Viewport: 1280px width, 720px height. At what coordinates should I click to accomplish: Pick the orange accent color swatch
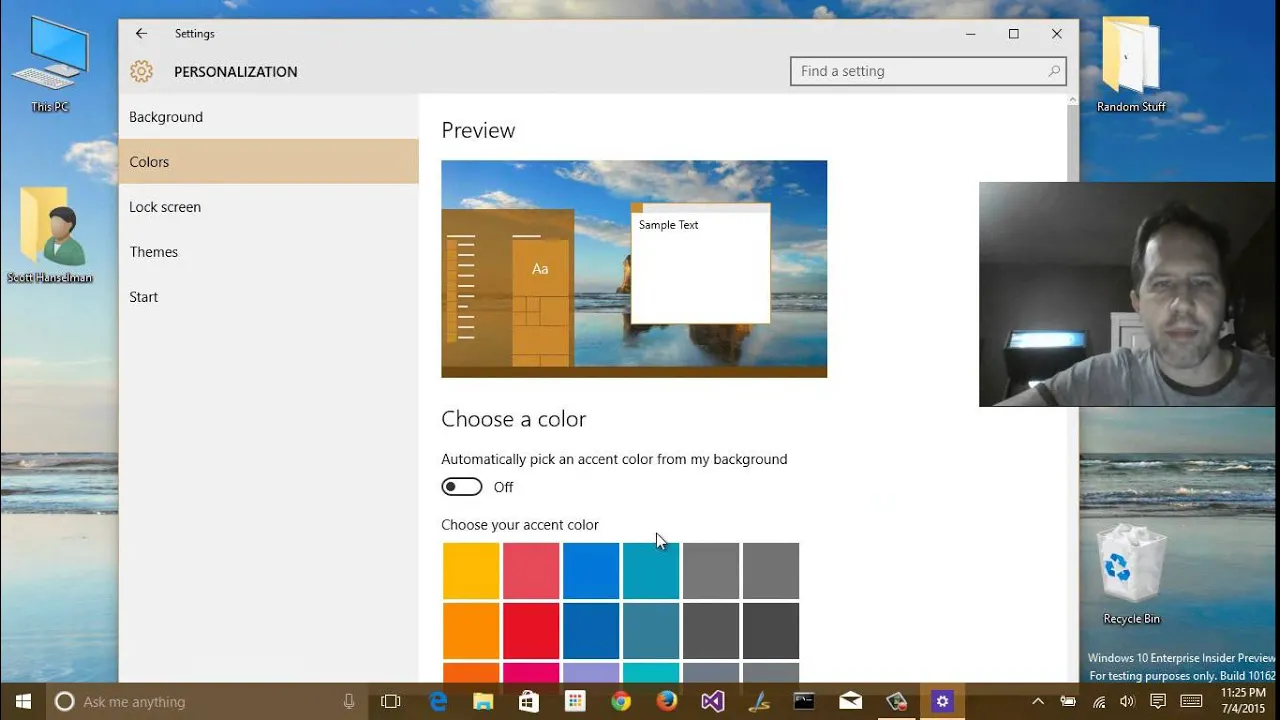[471, 631]
